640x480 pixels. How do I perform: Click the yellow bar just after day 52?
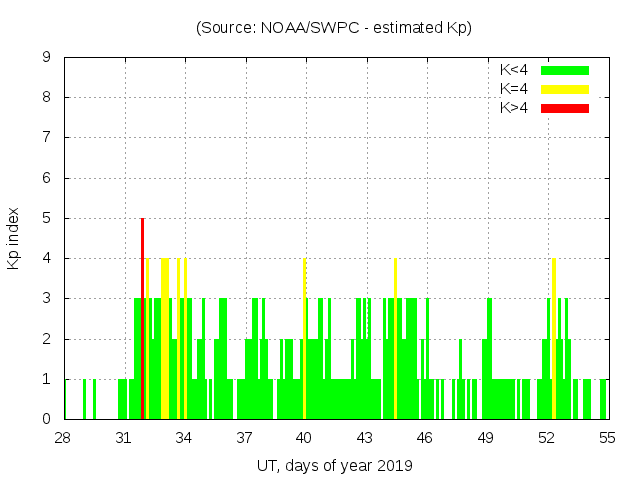553,338
